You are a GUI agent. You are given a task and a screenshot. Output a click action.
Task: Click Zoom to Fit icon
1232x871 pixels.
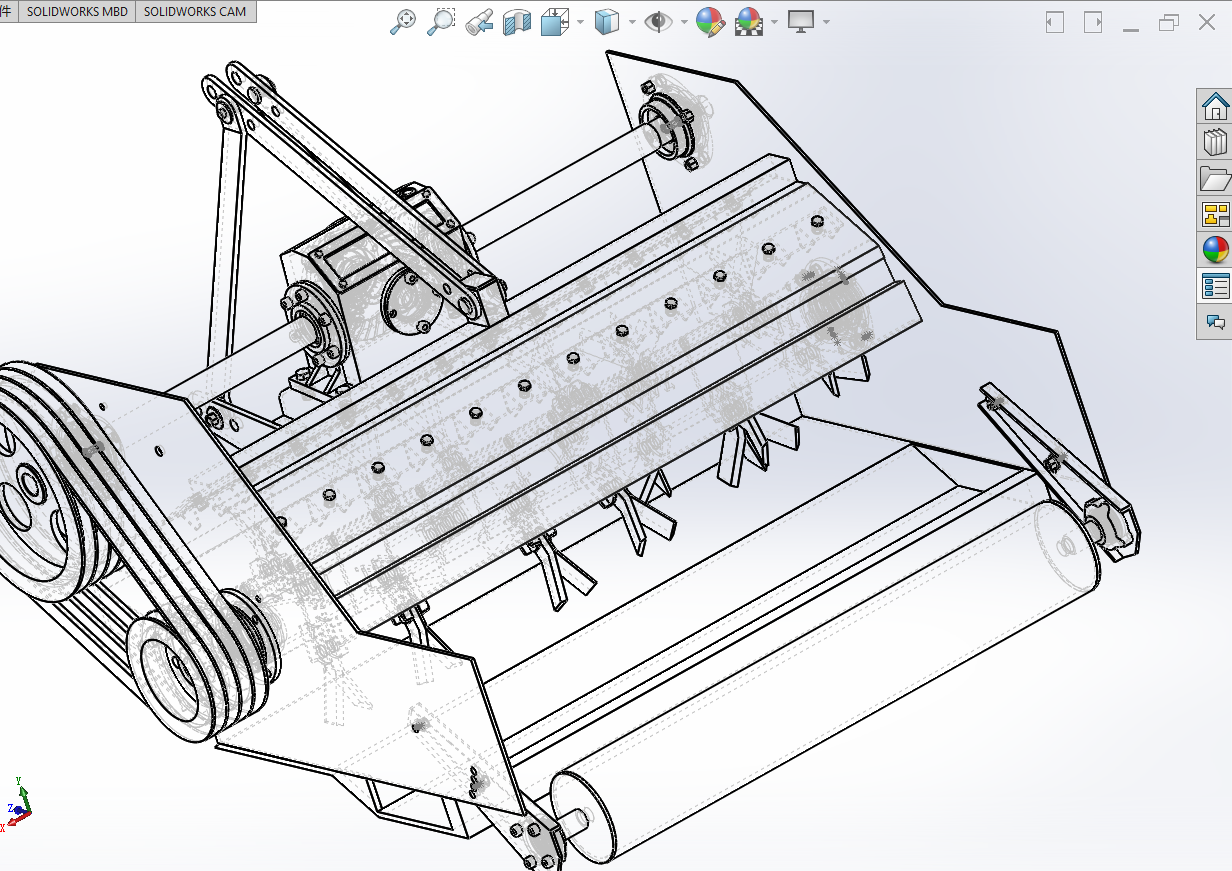tap(402, 22)
